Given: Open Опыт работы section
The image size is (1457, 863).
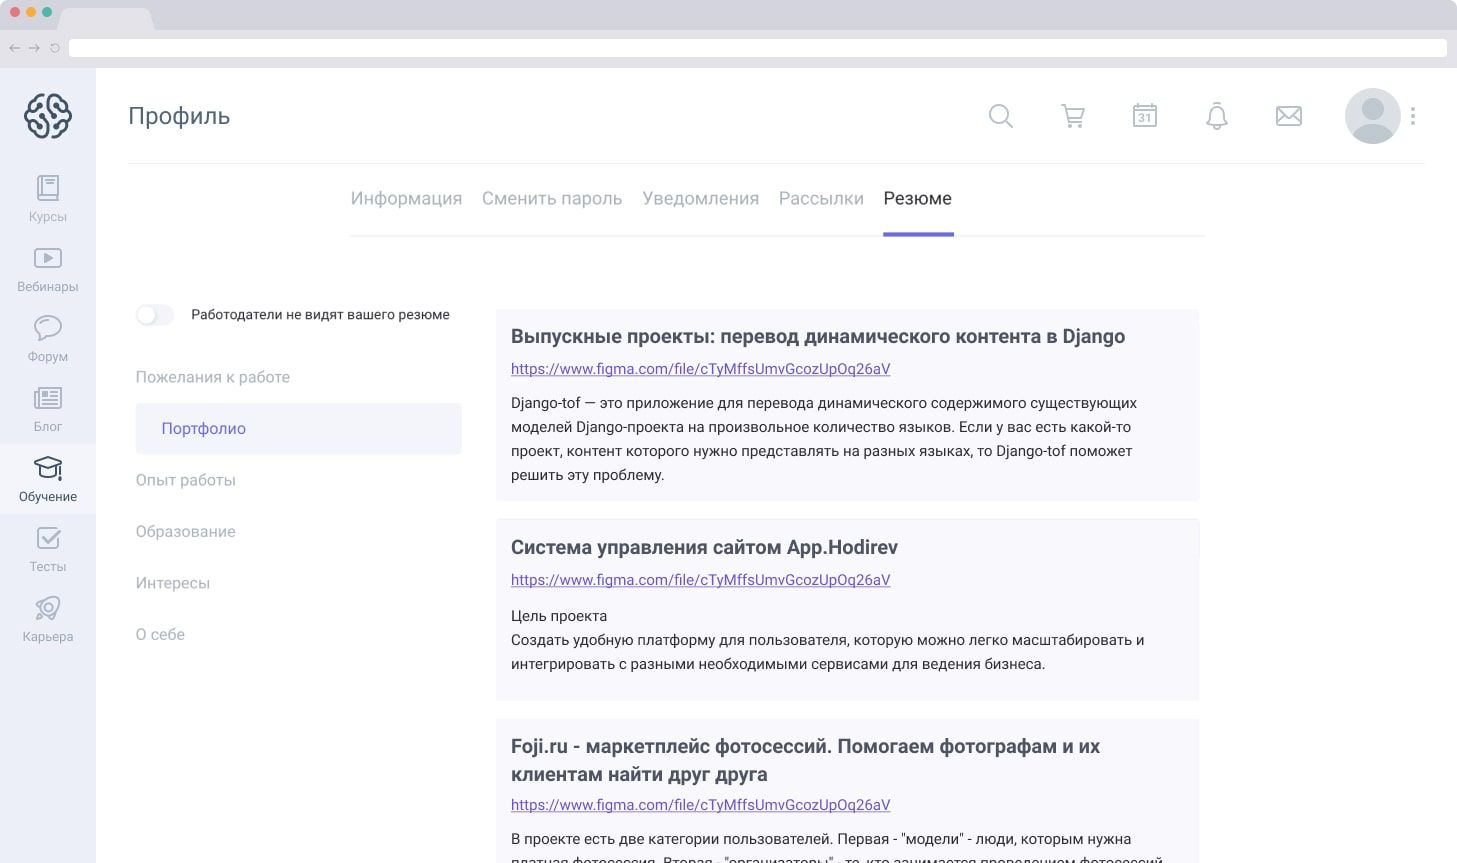Looking at the screenshot, I should (186, 480).
